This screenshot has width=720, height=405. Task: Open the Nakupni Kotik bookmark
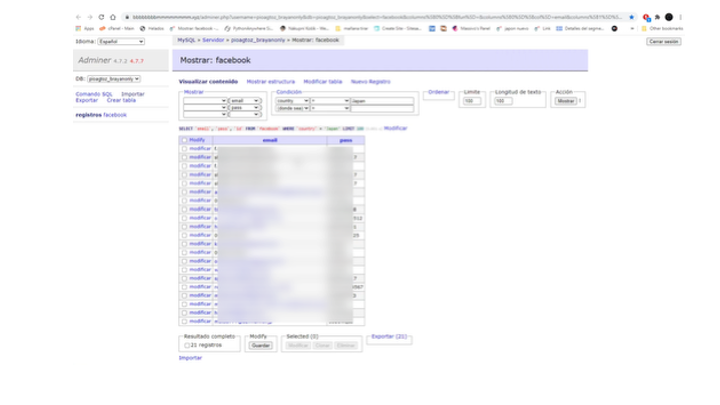click(x=304, y=28)
